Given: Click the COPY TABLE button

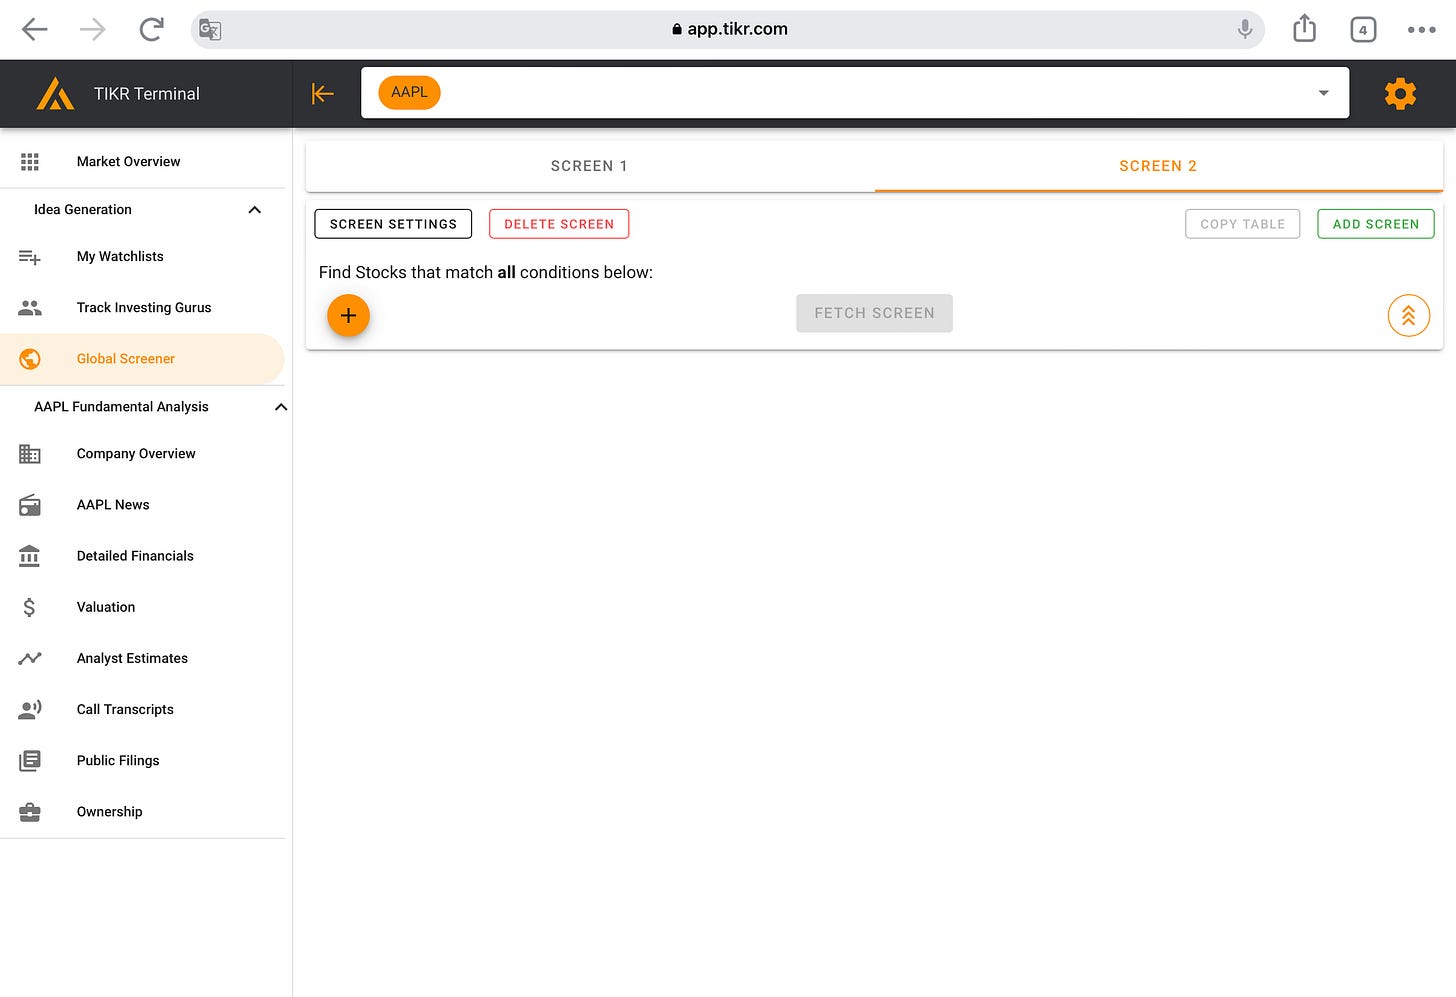Looking at the screenshot, I should (1242, 224).
